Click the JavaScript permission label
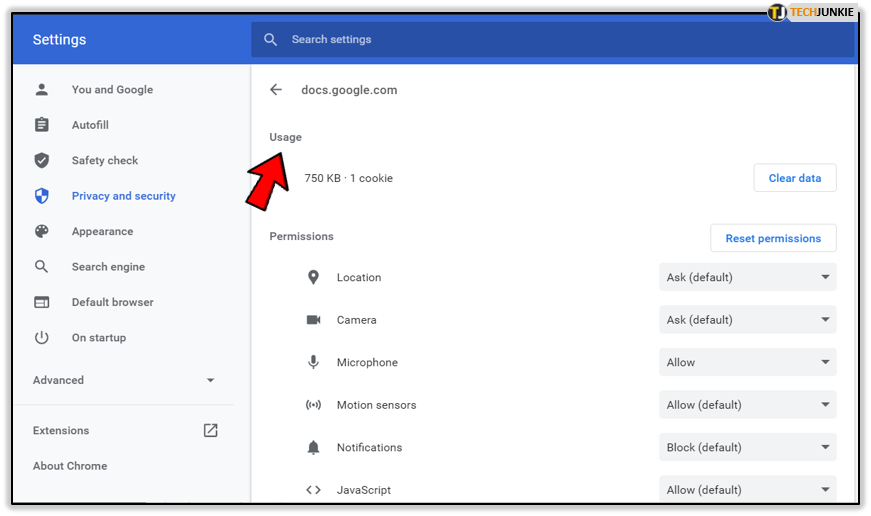This screenshot has height=516, width=871. pyautogui.click(x=364, y=490)
